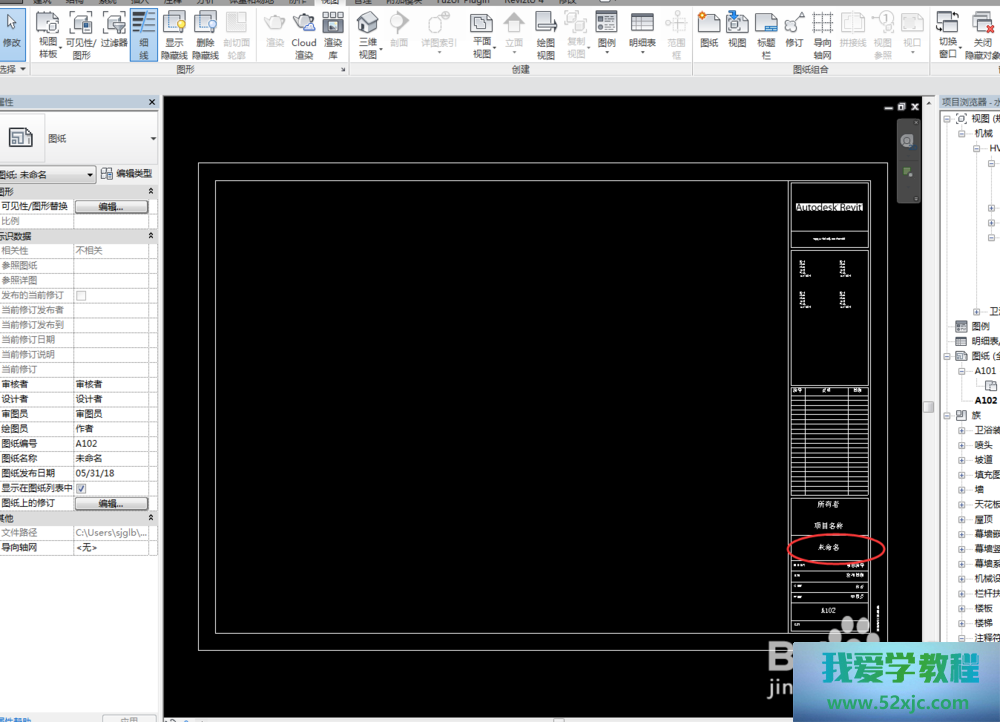Close the Properties panel
1000x722 pixels.
point(152,102)
